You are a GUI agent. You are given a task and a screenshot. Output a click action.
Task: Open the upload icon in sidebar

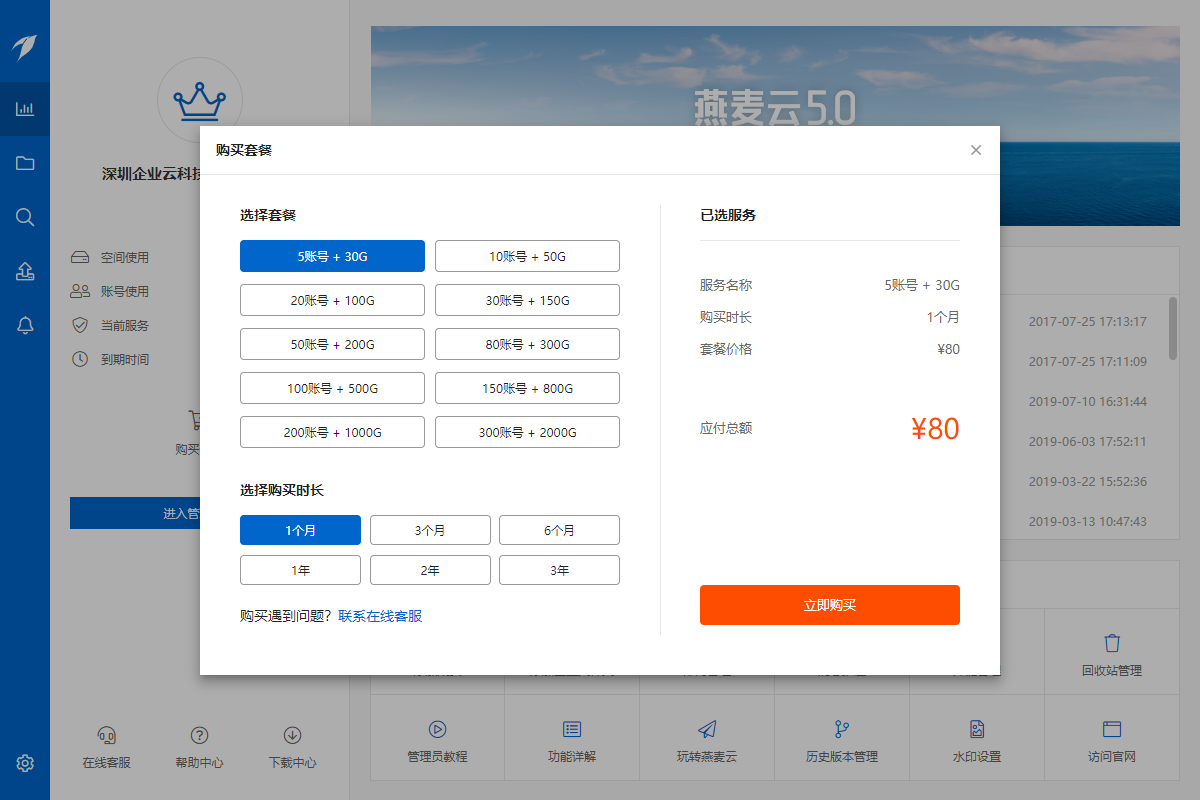tap(25, 271)
